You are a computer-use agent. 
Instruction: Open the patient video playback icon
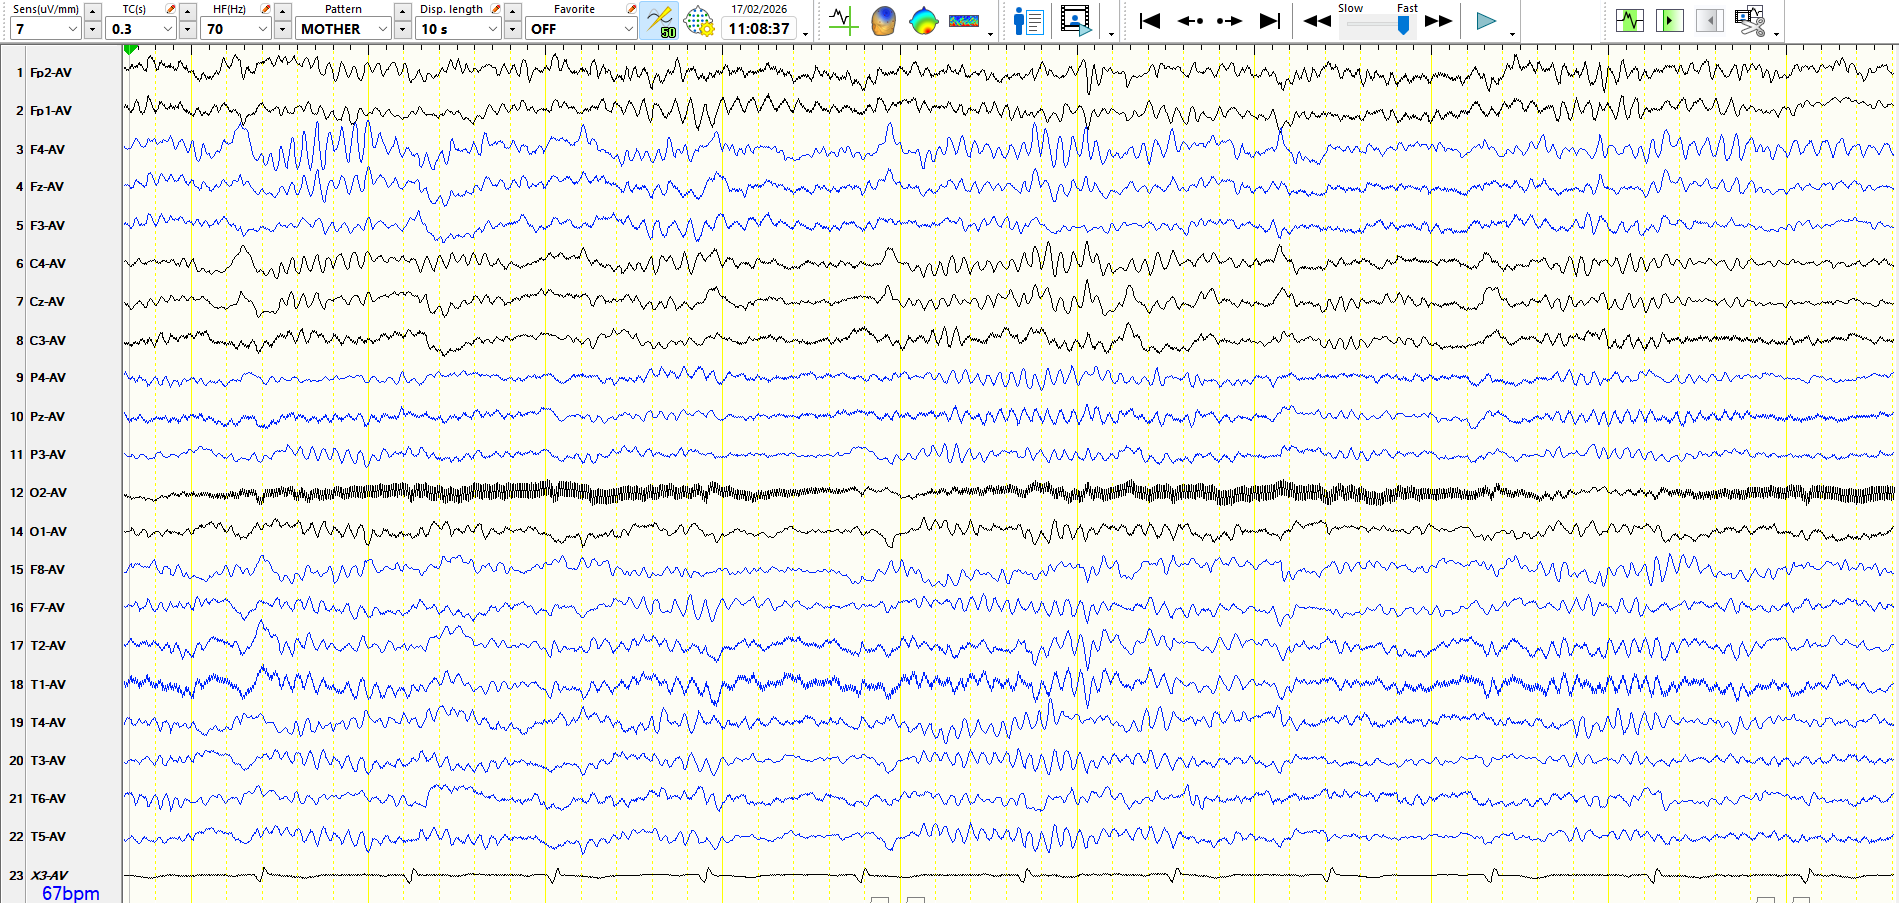coord(1075,21)
